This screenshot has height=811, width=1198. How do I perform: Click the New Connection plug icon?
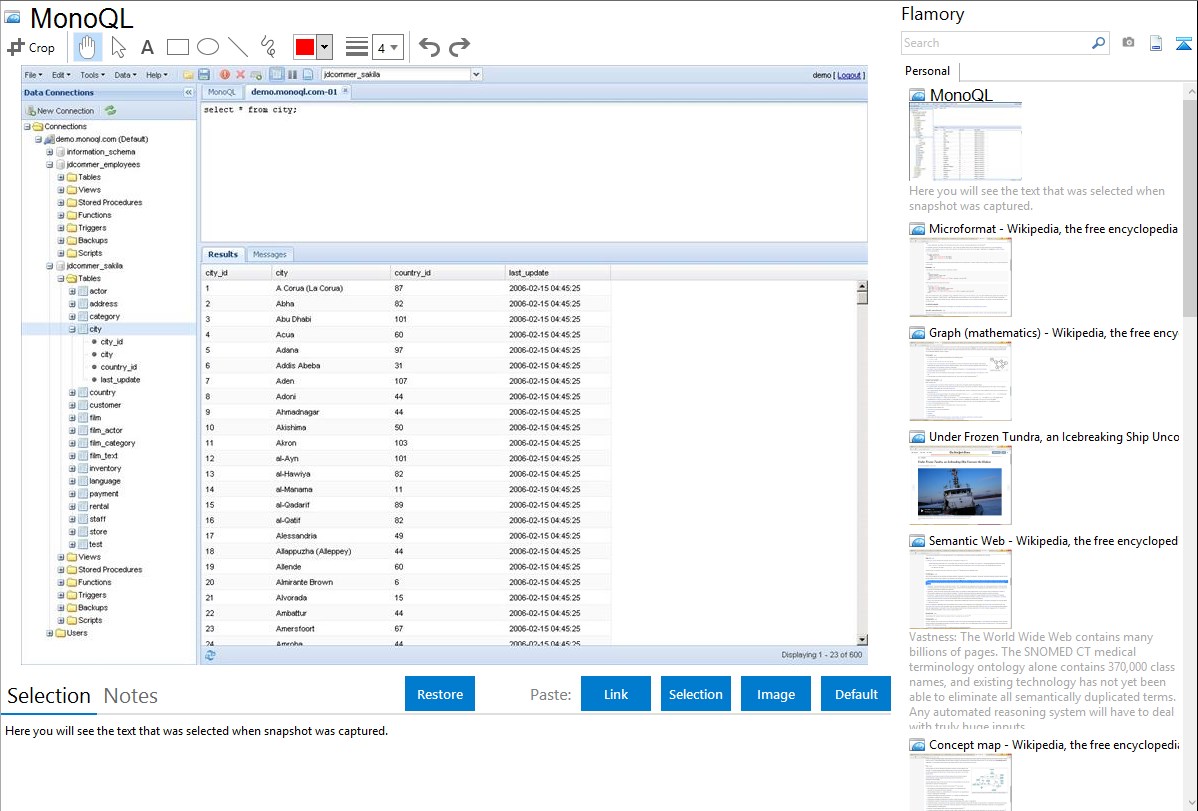(x=31, y=111)
